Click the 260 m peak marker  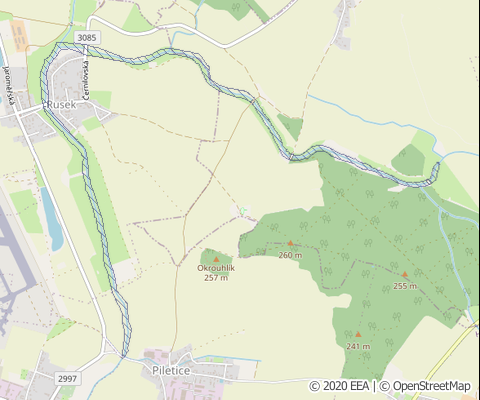tap(290, 243)
